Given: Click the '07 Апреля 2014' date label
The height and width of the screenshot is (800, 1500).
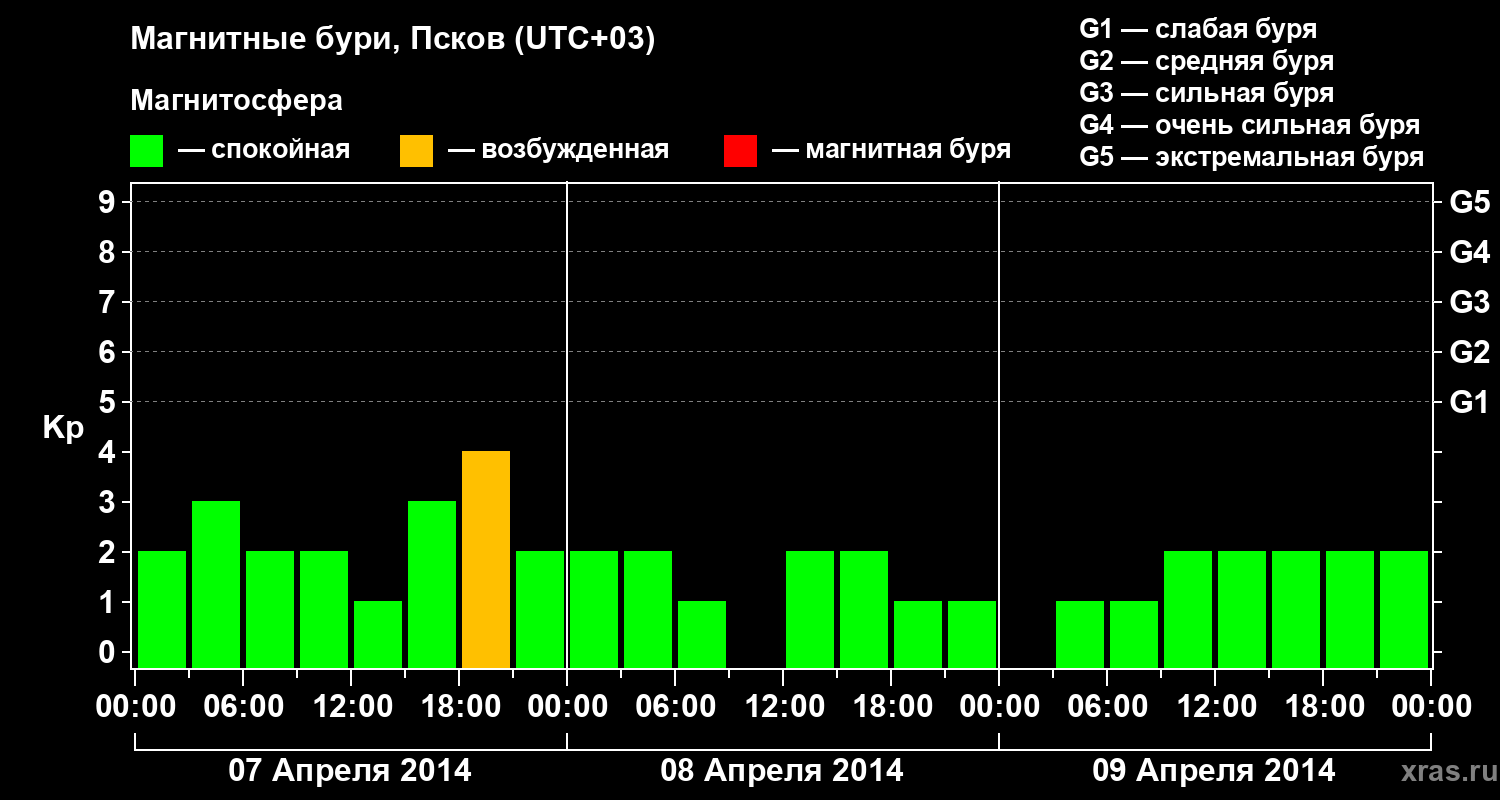Looking at the screenshot, I should click(x=350, y=770).
